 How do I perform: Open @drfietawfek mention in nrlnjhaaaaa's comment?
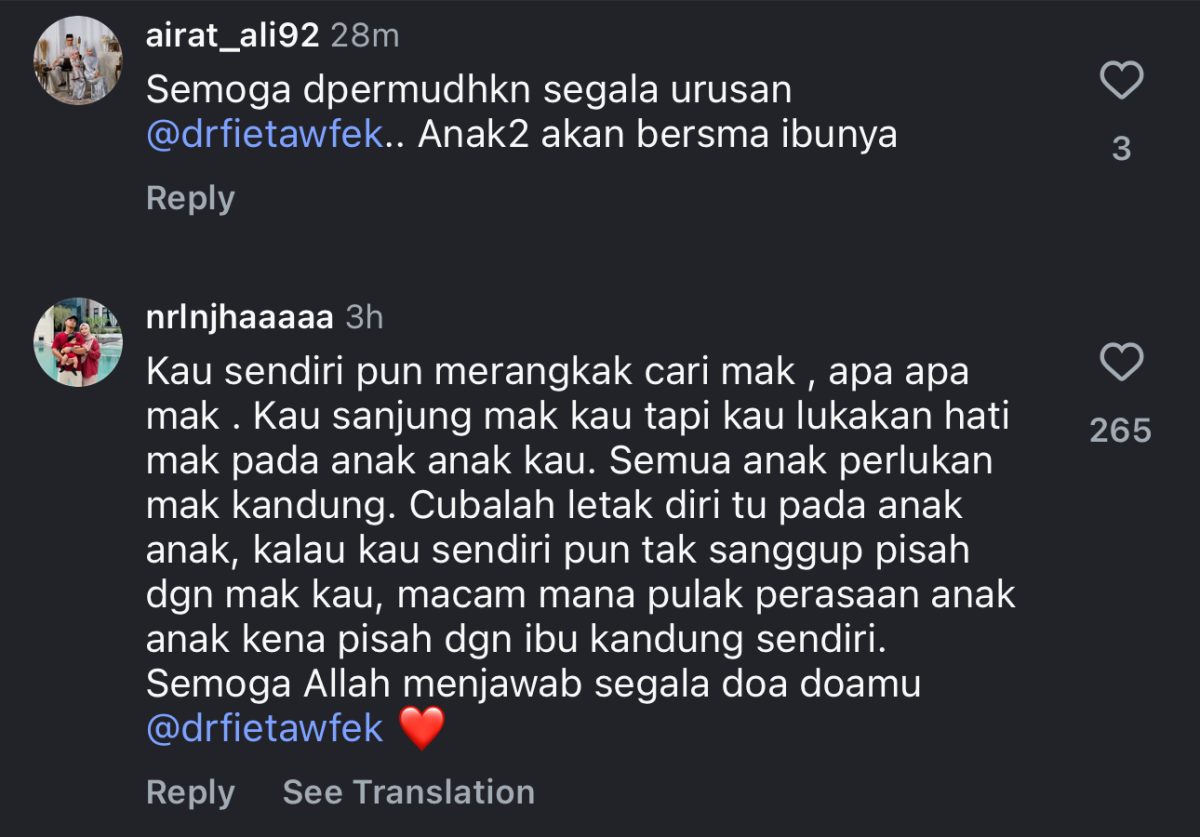click(x=265, y=728)
